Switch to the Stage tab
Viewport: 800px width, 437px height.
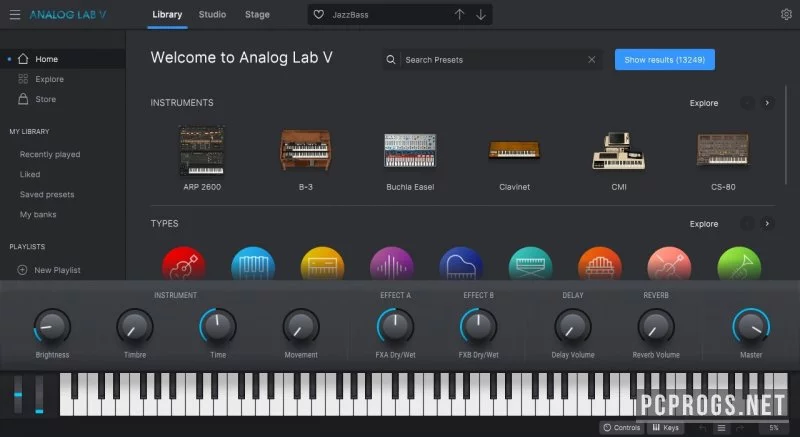pos(257,14)
